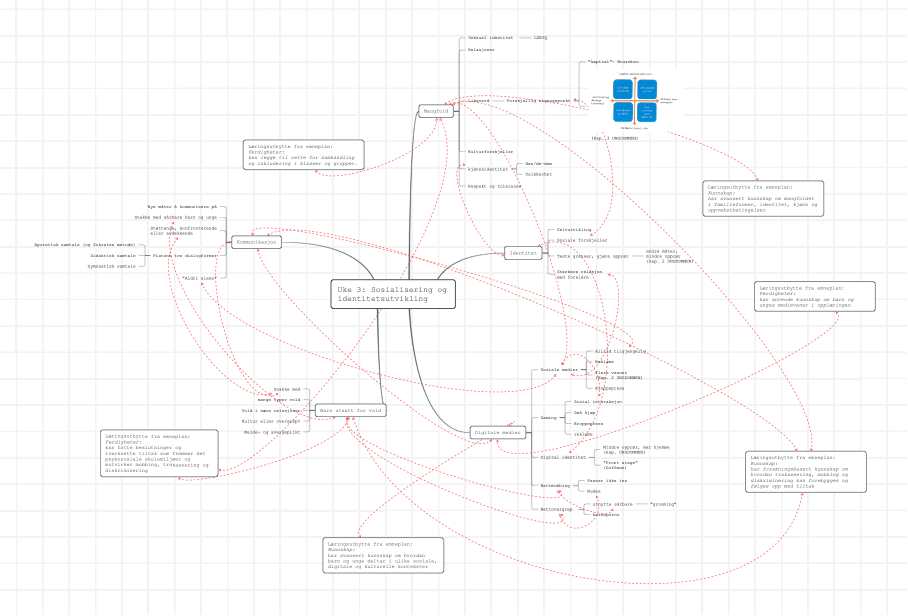Click the Usikkerhet sub-item
The height and width of the screenshot is (616, 908).
539,174
